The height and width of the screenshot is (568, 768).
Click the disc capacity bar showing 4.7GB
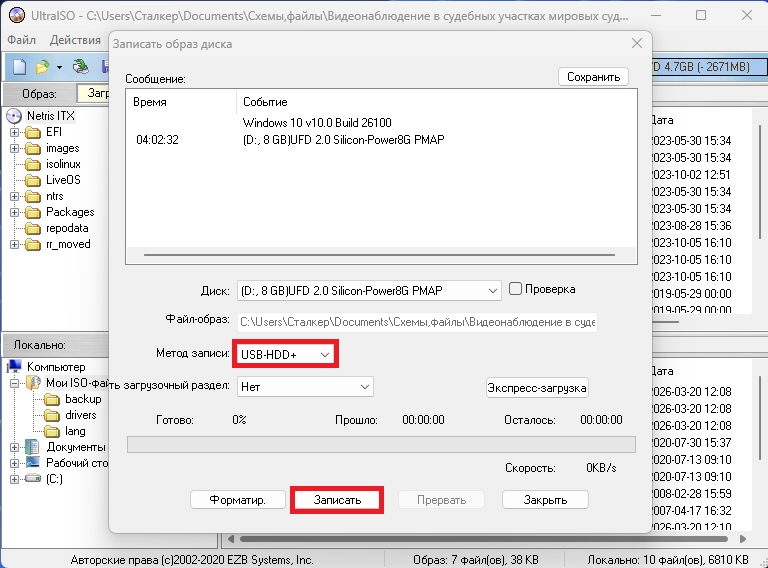tap(709, 67)
